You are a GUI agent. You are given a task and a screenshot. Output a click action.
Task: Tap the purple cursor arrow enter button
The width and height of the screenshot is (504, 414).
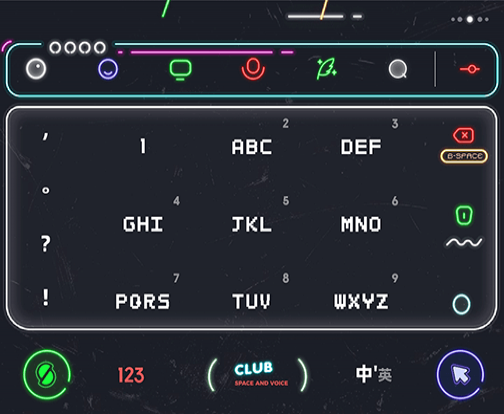click(x=460, y=374)
